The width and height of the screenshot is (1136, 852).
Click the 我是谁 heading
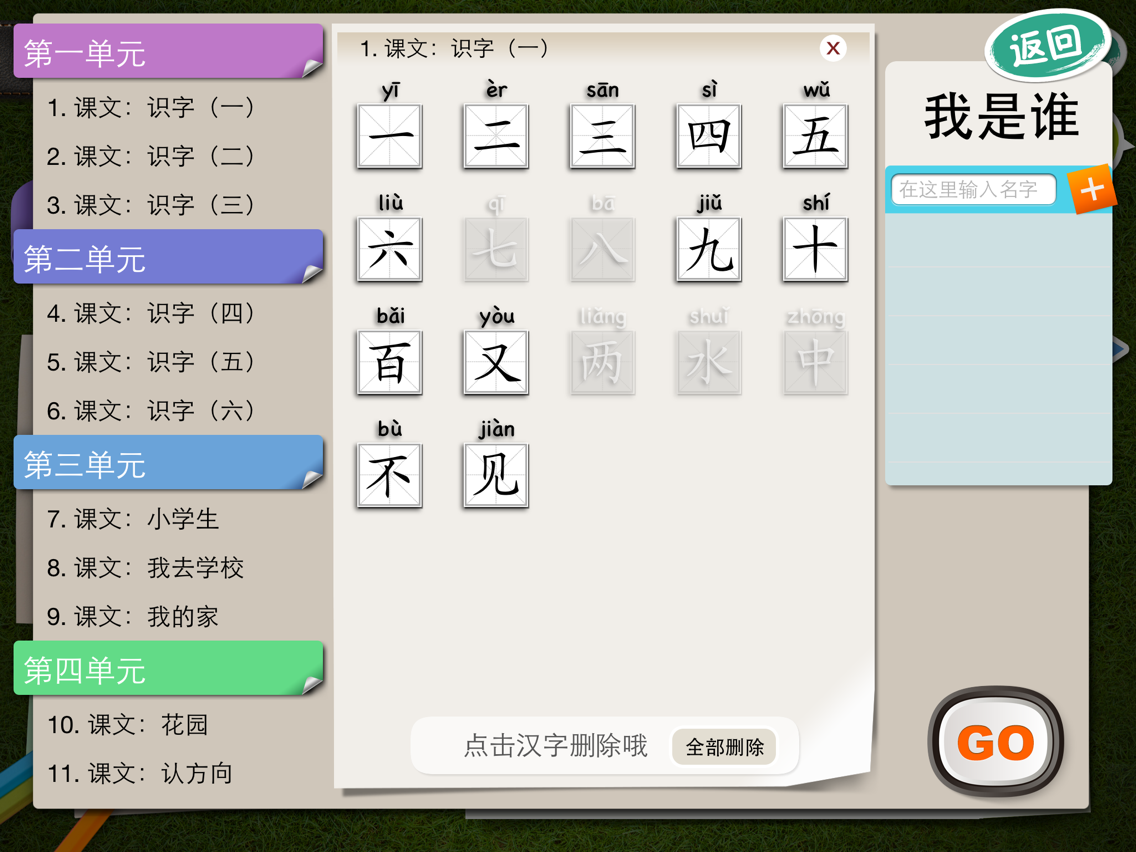(x=1001, y=116)
